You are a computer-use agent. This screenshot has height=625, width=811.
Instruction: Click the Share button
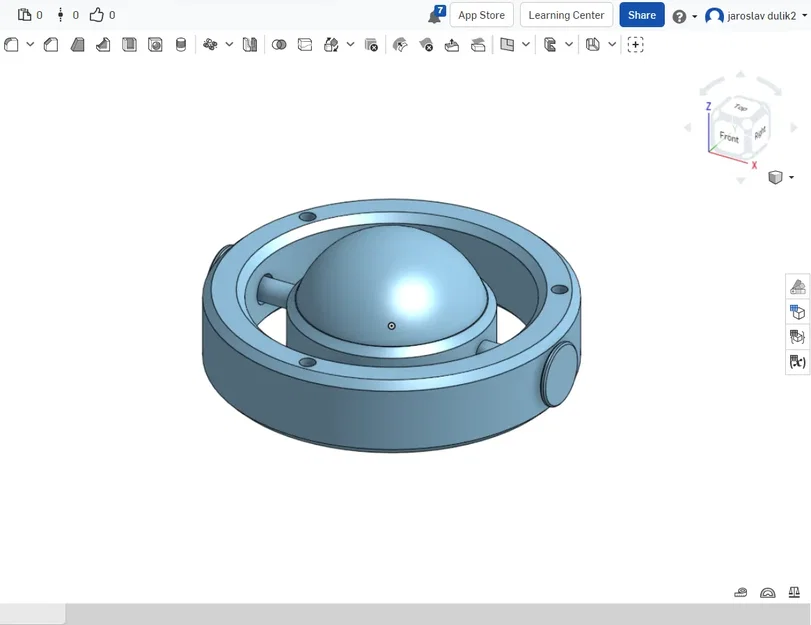642,15
